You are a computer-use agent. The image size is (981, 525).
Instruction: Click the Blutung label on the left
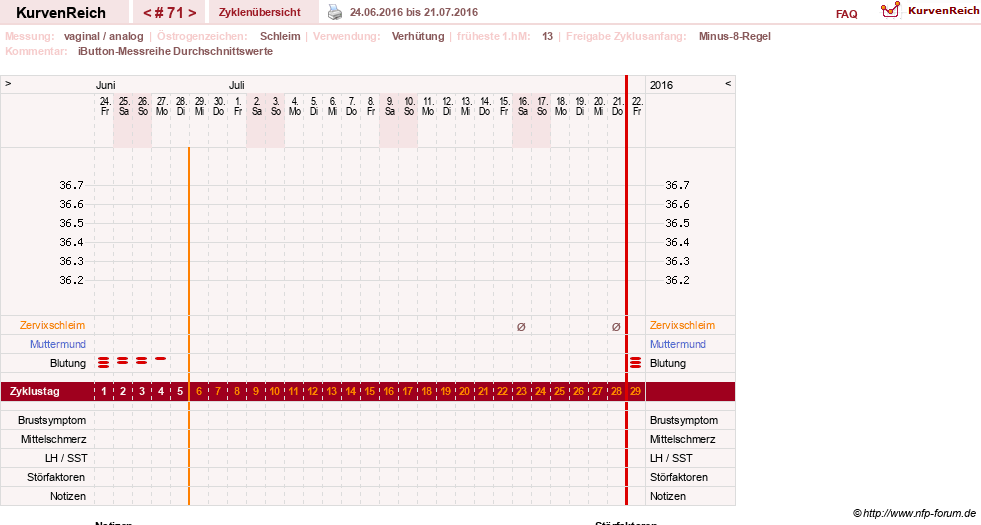coord(68,363)
